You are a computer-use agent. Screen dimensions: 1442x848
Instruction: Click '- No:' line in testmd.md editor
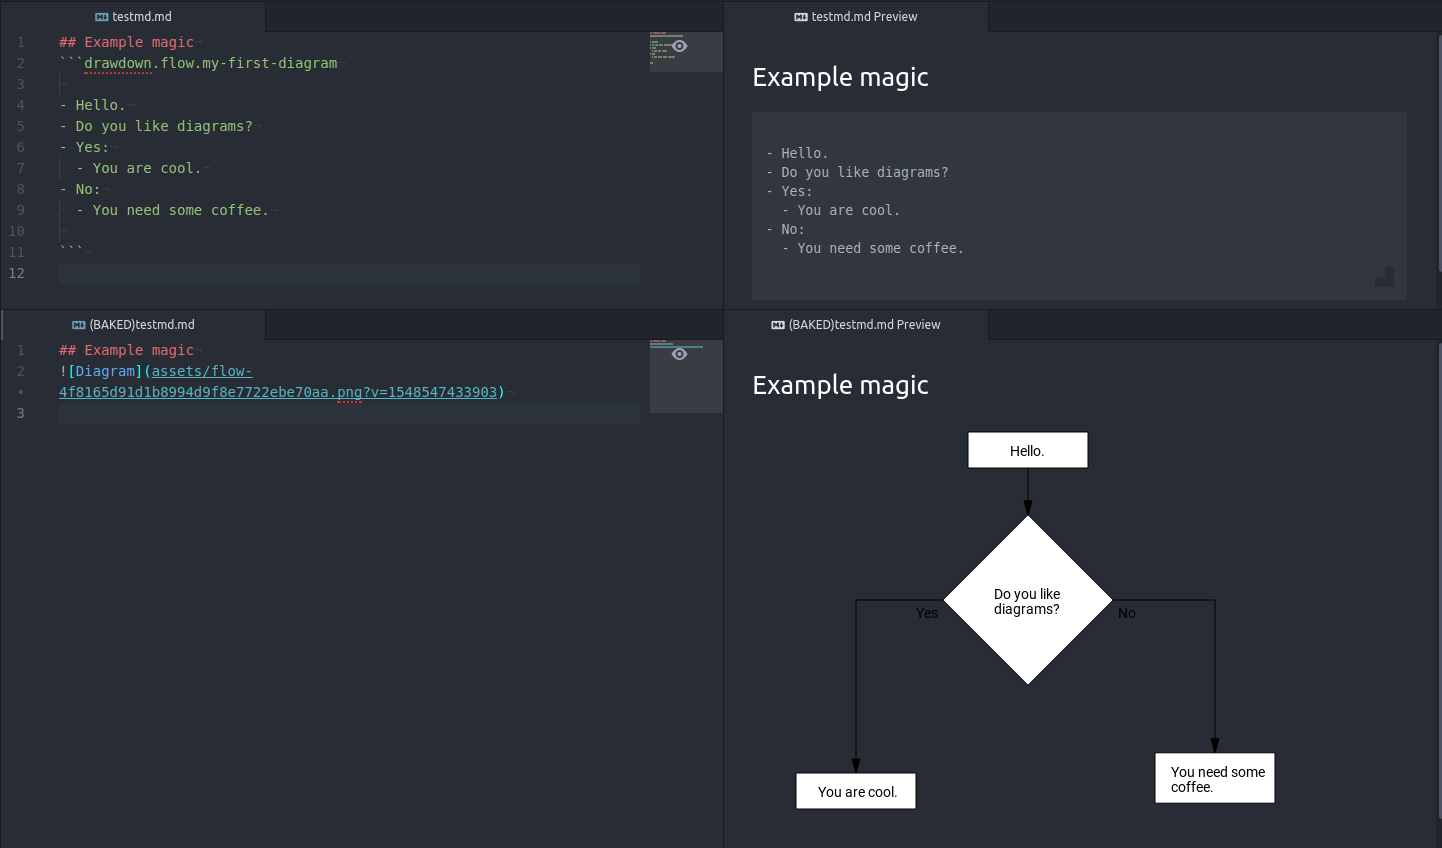(80, 189)
